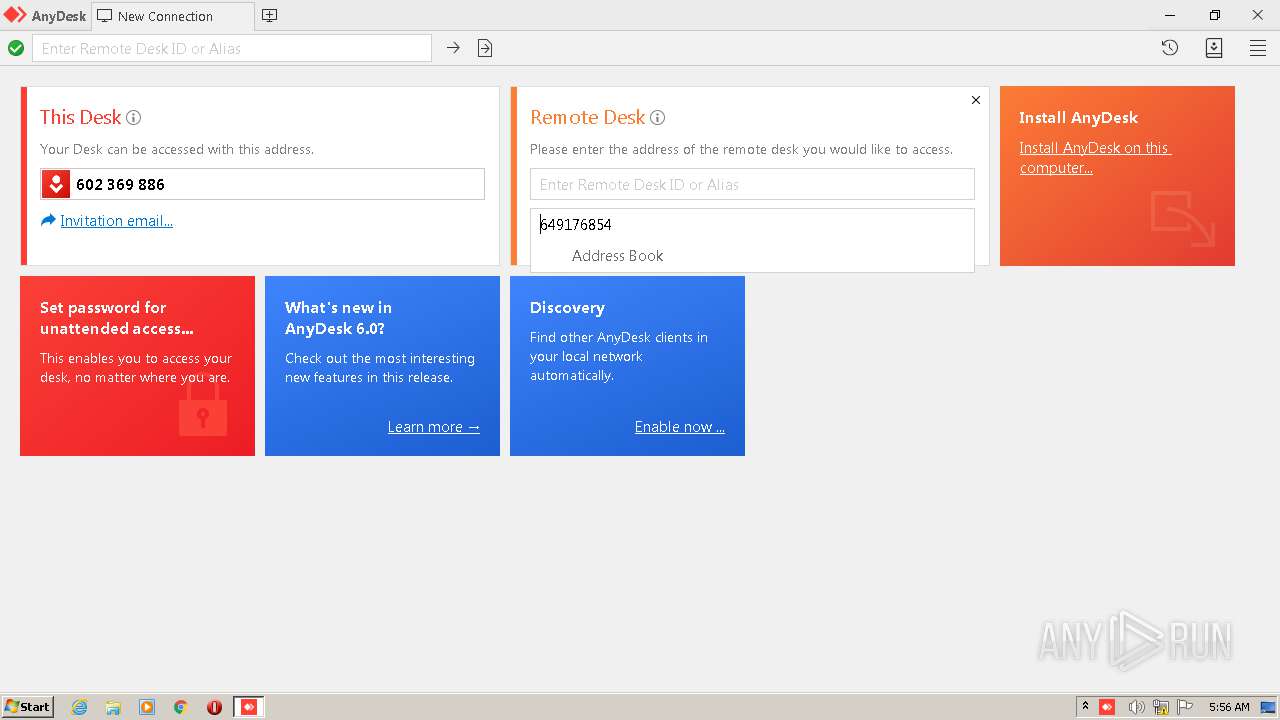Click the network tray icon
The image size is (1280, 720).
(1161, 707)
